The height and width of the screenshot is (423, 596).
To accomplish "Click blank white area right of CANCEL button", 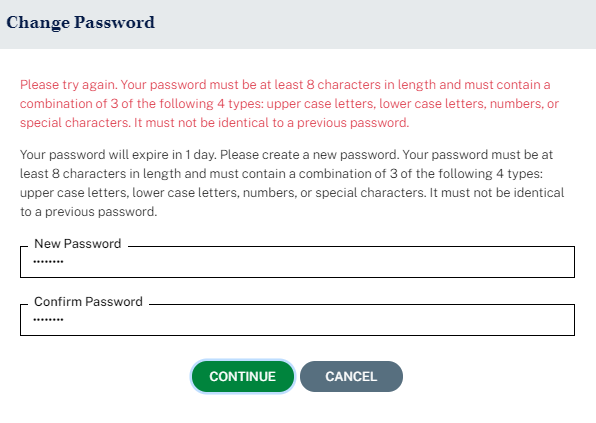I will [x=494, y=376].
